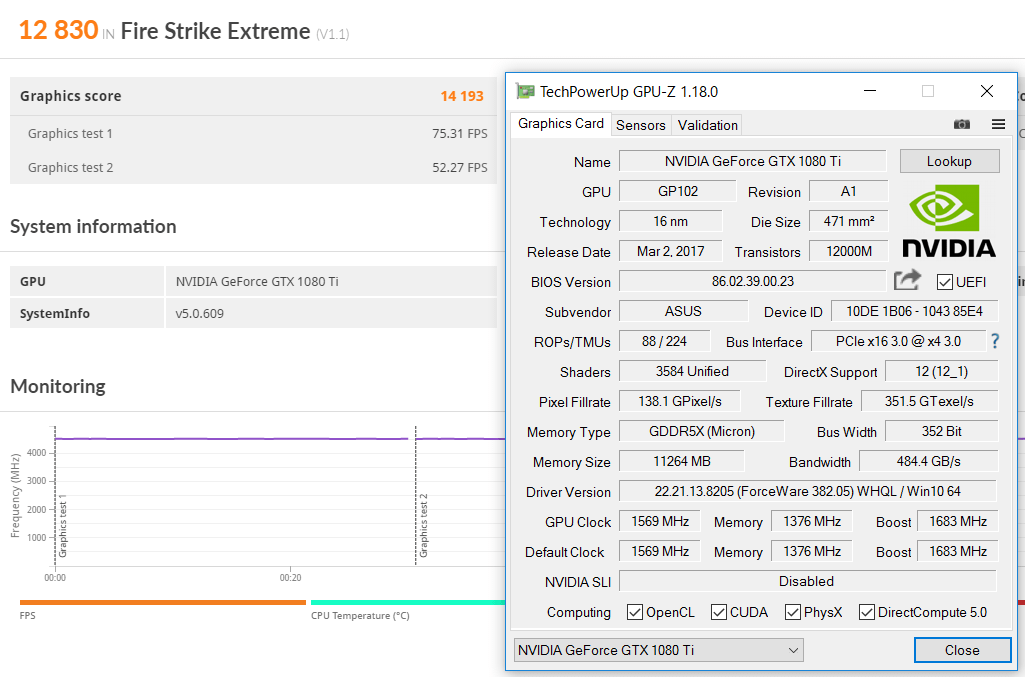Toggle the PhysX checkbox

click(793, 612)
